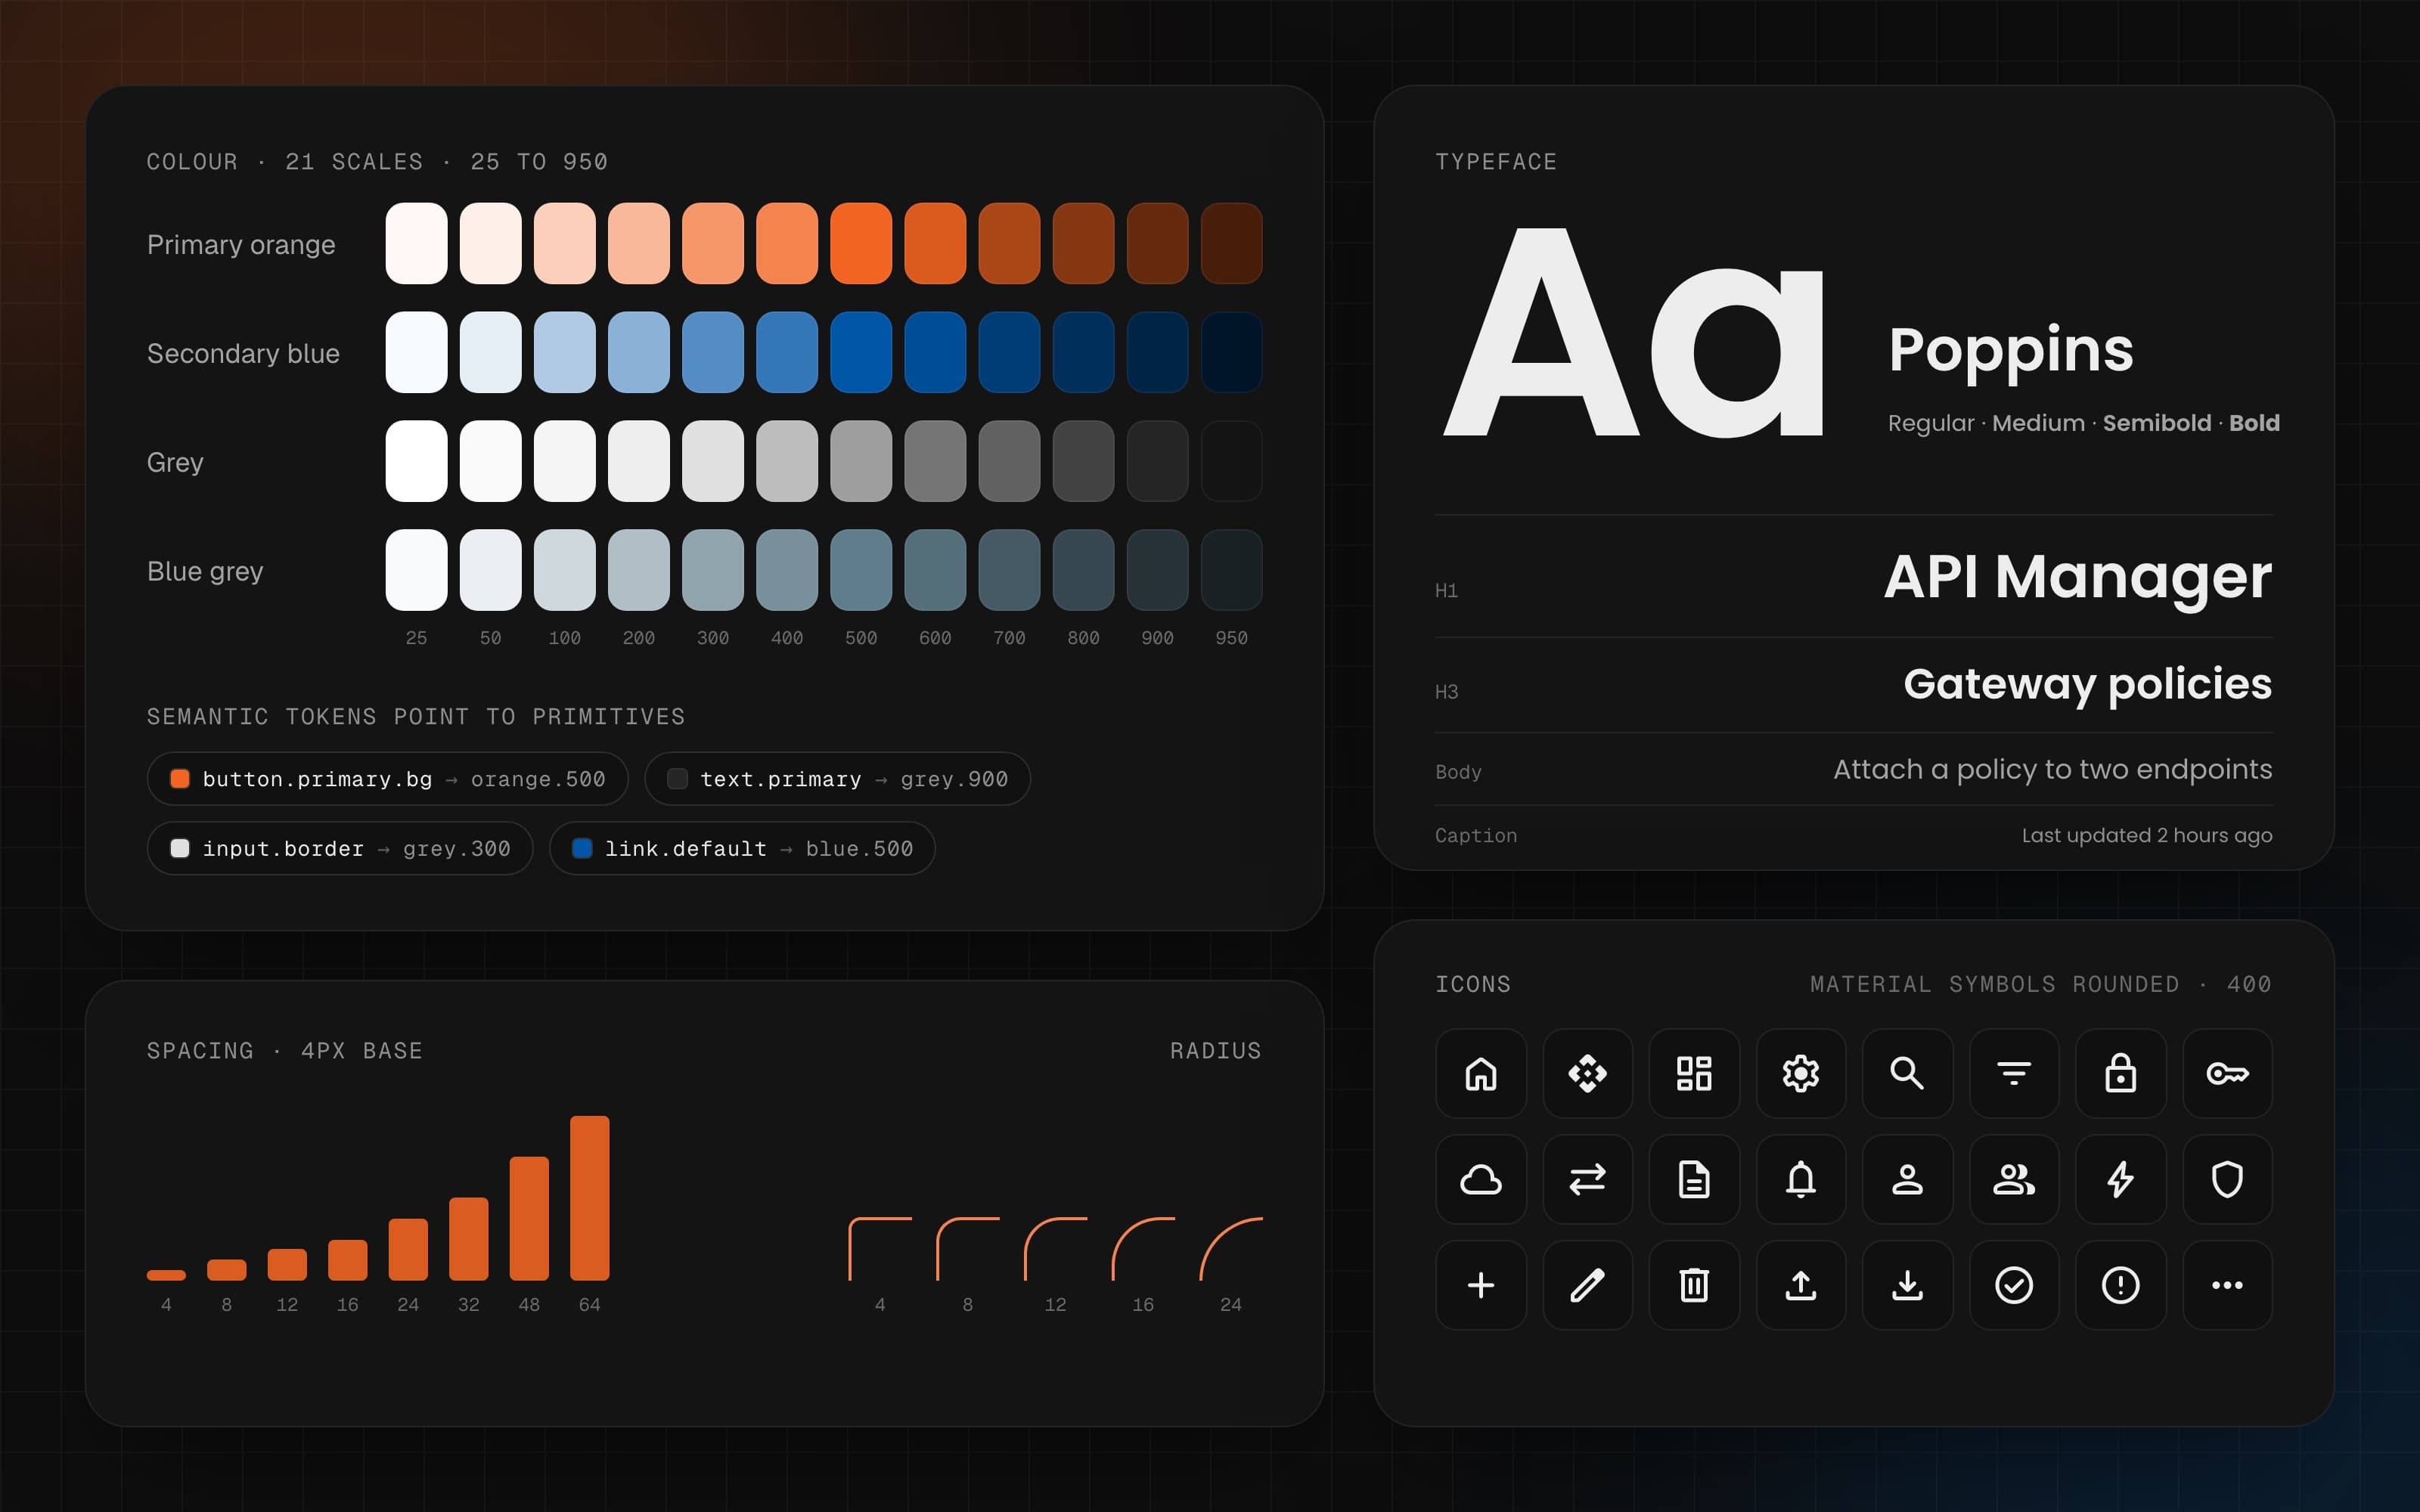Click the home icon tile
The height and width of the screenshot is (1512, 2420).
1481,1073
